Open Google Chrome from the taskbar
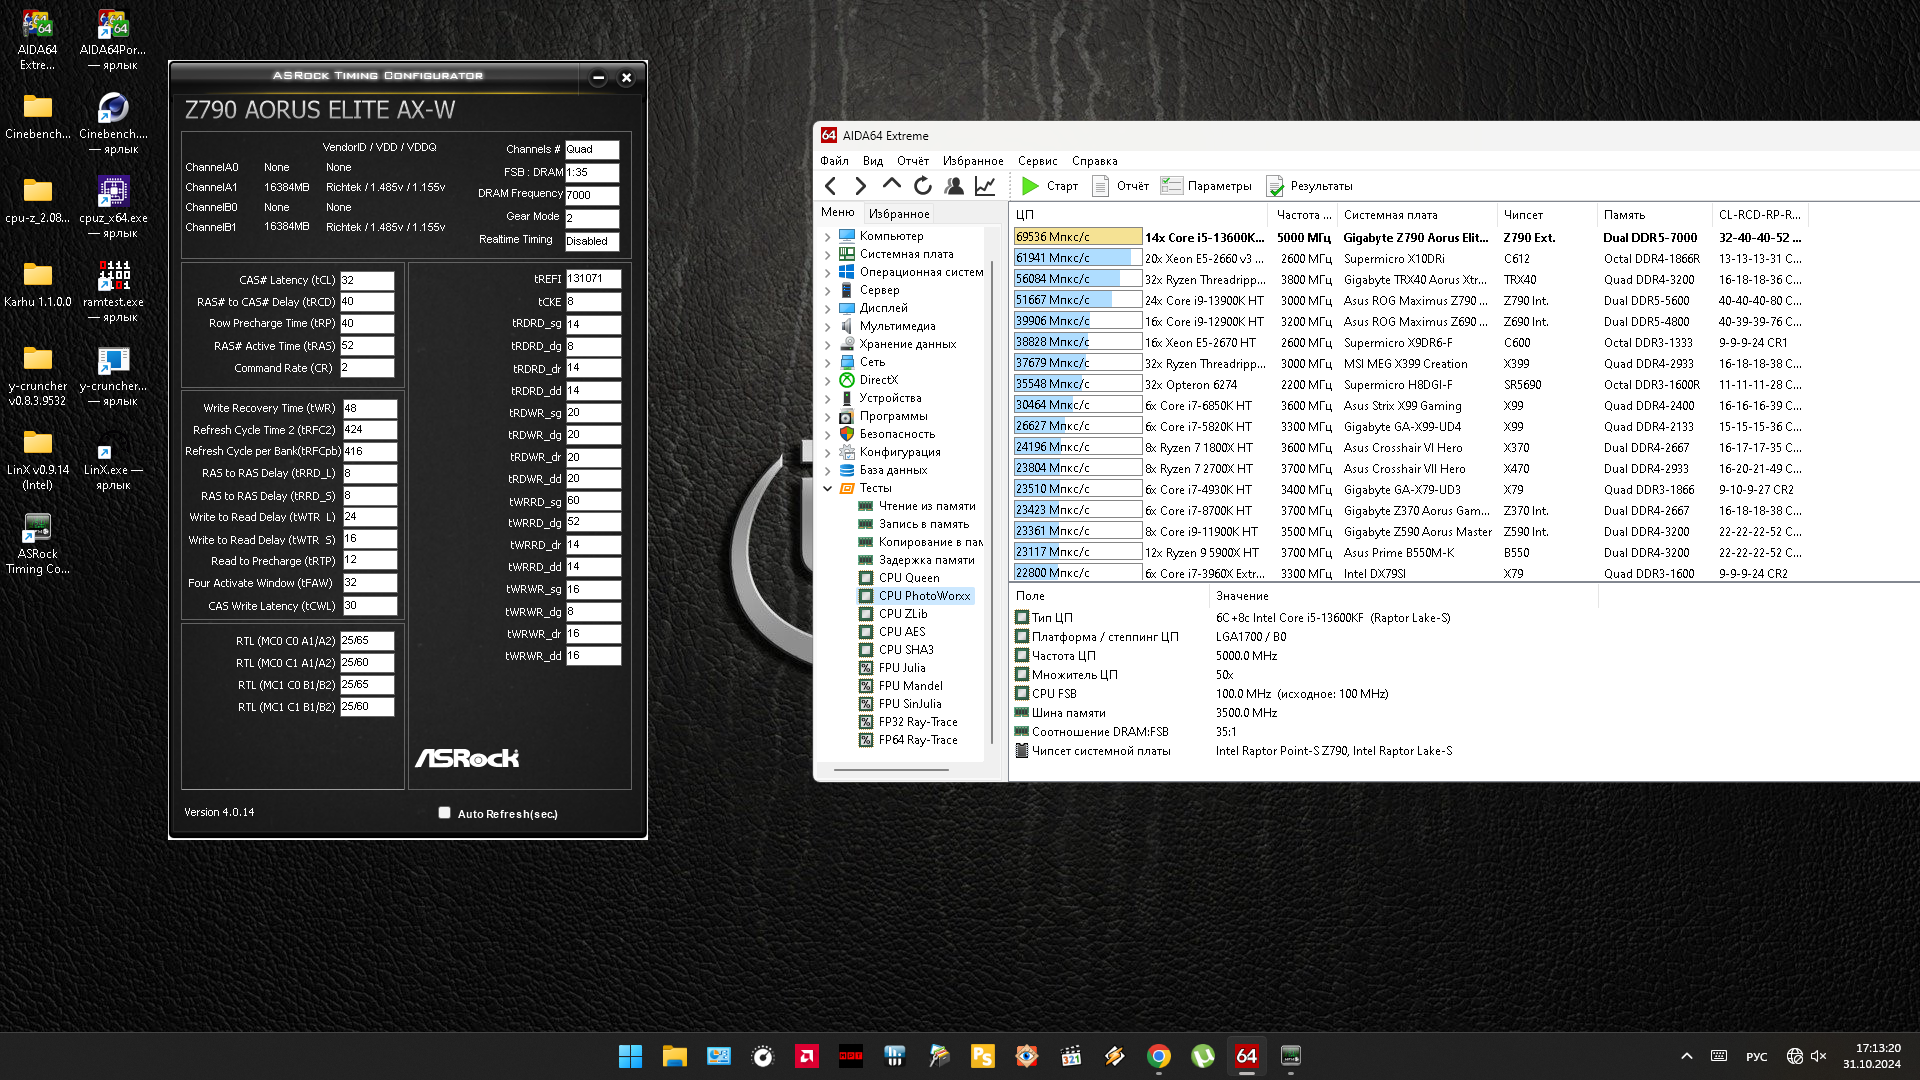 coord(1158,1056)
